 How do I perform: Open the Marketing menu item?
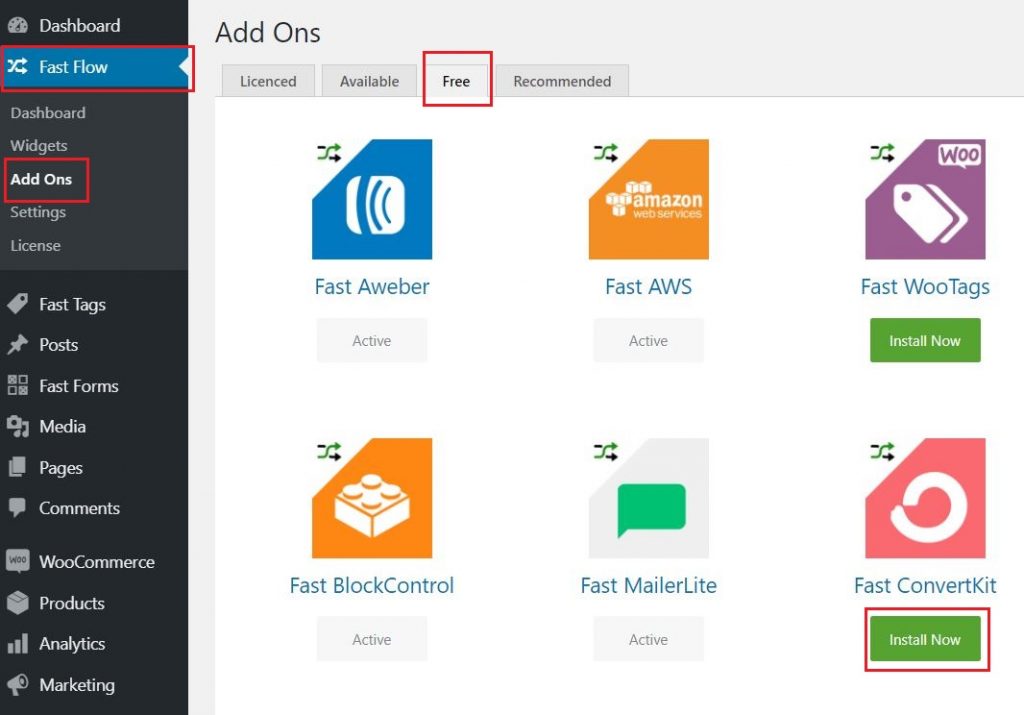94,684
